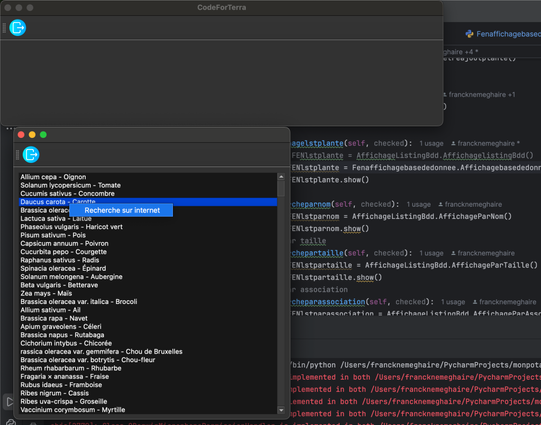The image size is (541, 425).
Task: Select Zea mays - Maïs entry
Action: click(x=46, y=293)
